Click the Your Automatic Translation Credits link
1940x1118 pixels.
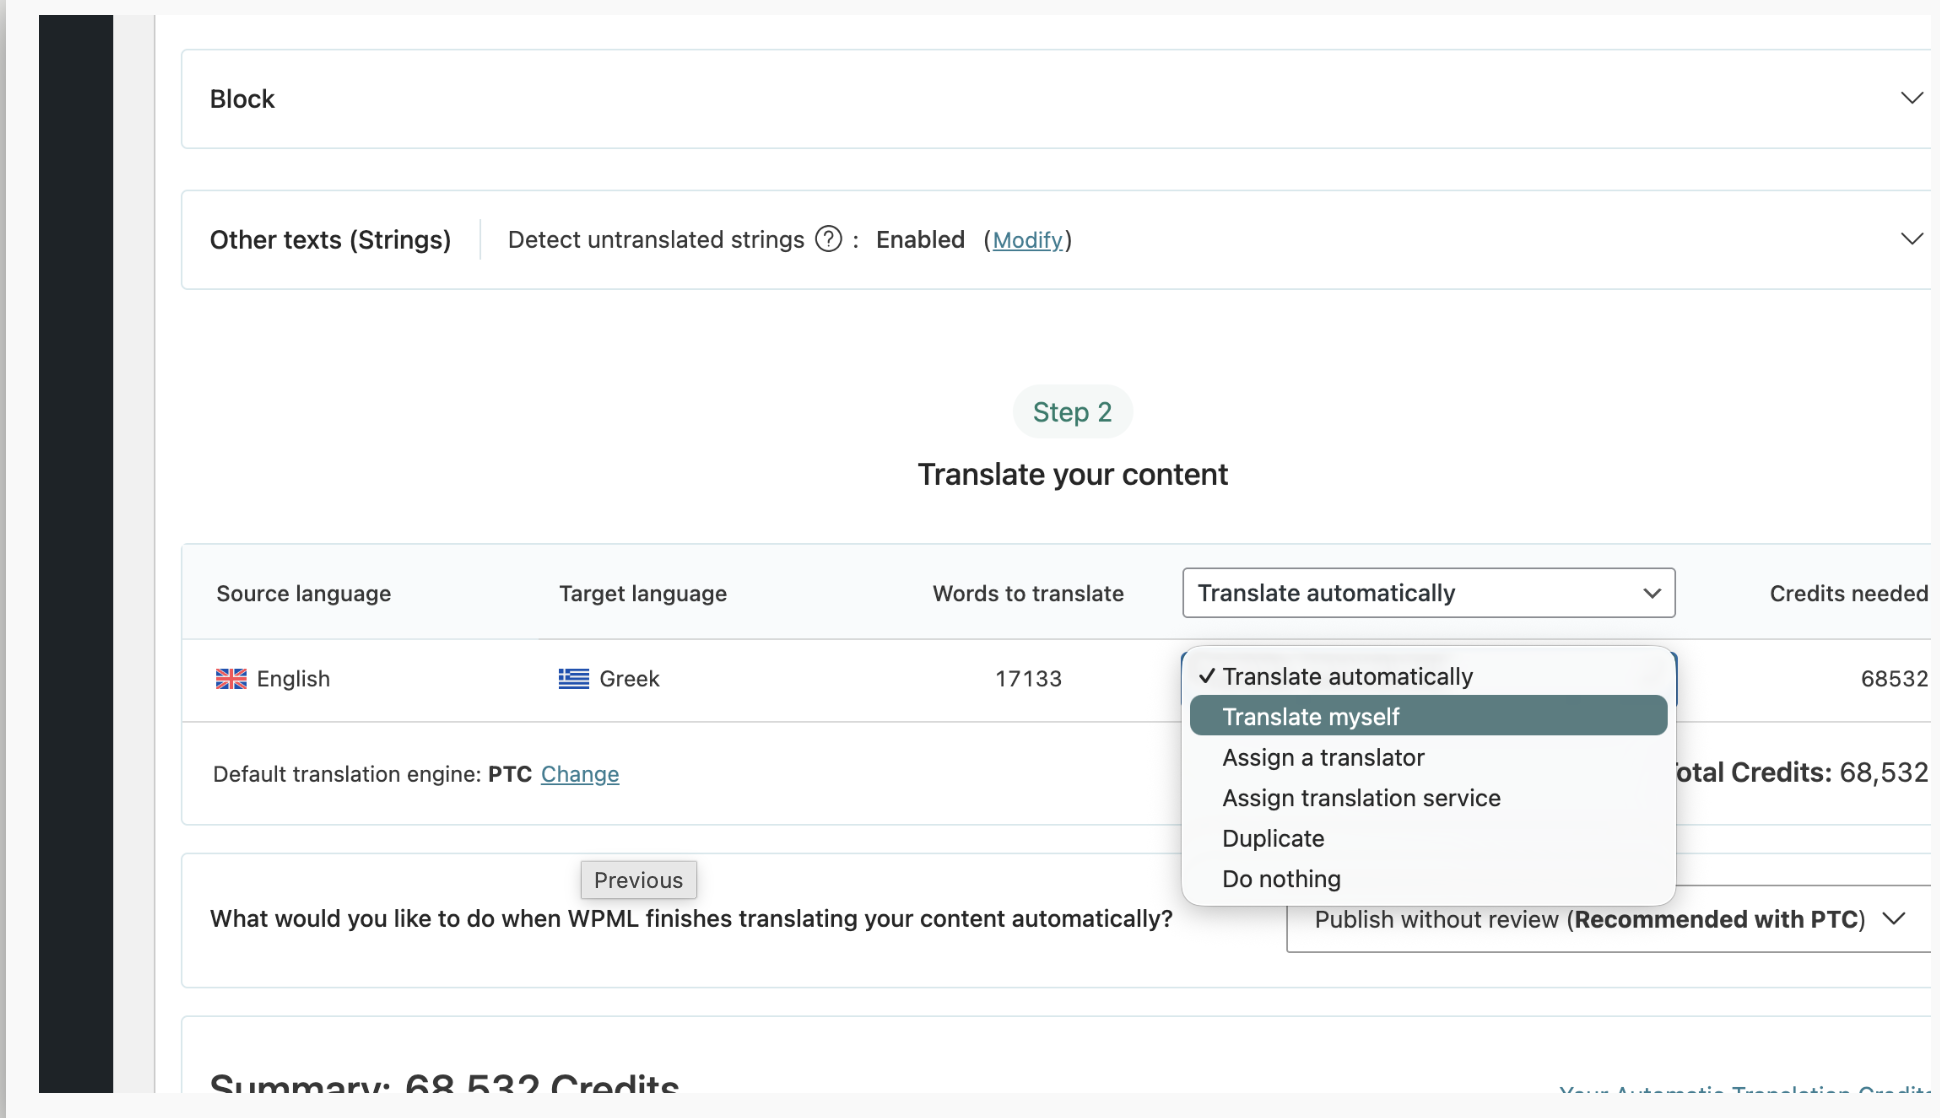click(x=1745, y=1088)
